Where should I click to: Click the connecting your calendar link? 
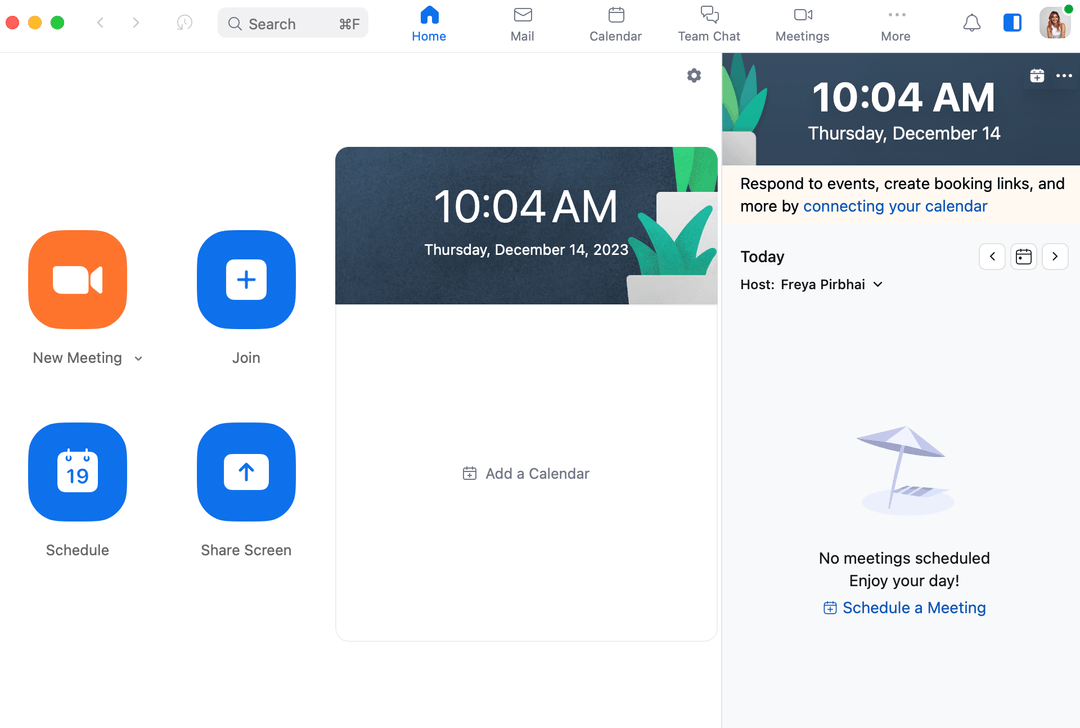pos(895,206)
